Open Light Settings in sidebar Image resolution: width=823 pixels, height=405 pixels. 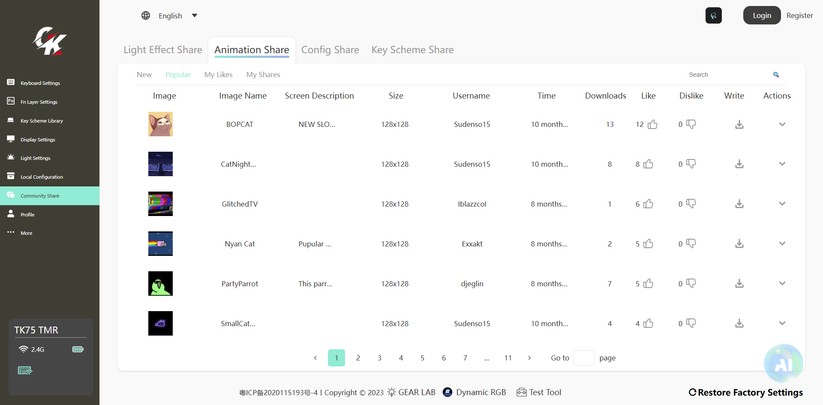(49, 158)
